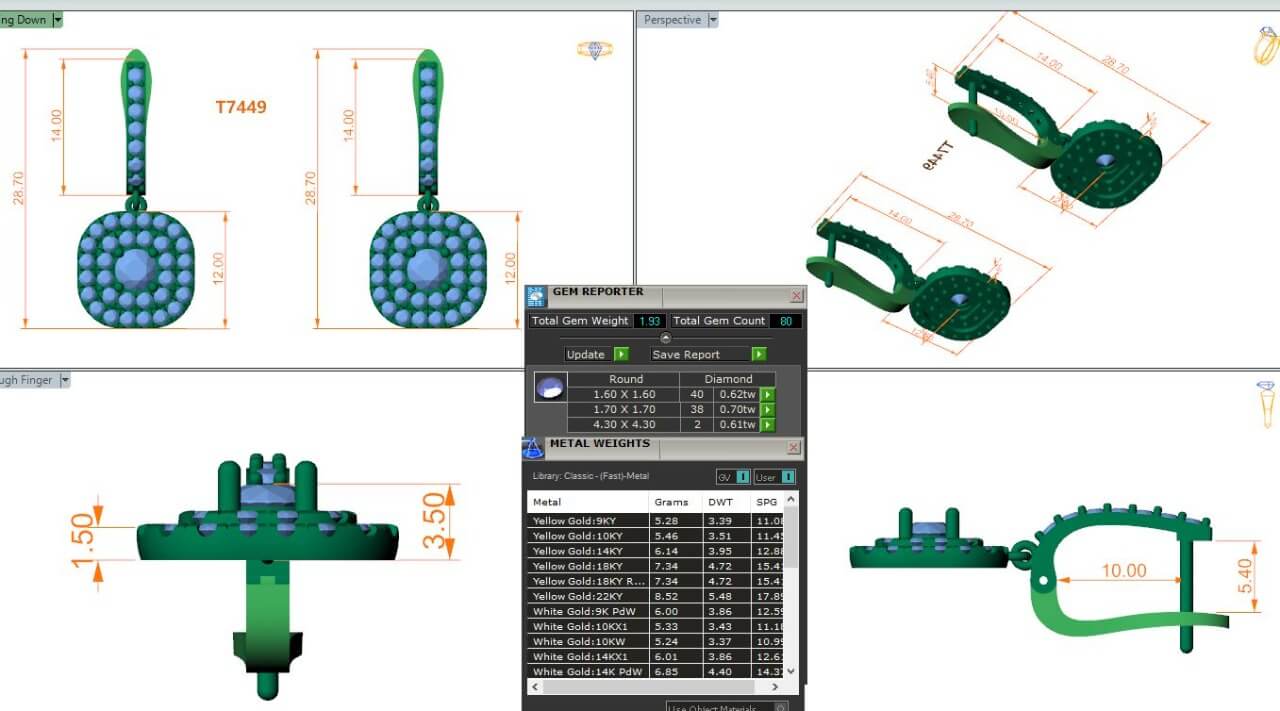Collapse Gem Reporter using the round up-arrow
The height and width of the screenshot is (711, 1280).
(x=665, y=338)
